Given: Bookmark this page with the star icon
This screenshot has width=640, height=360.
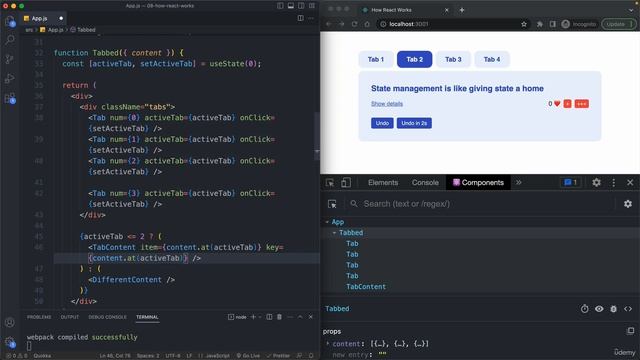Looking at the screenshot, I should pyautogui.click(x=524, y=24).
